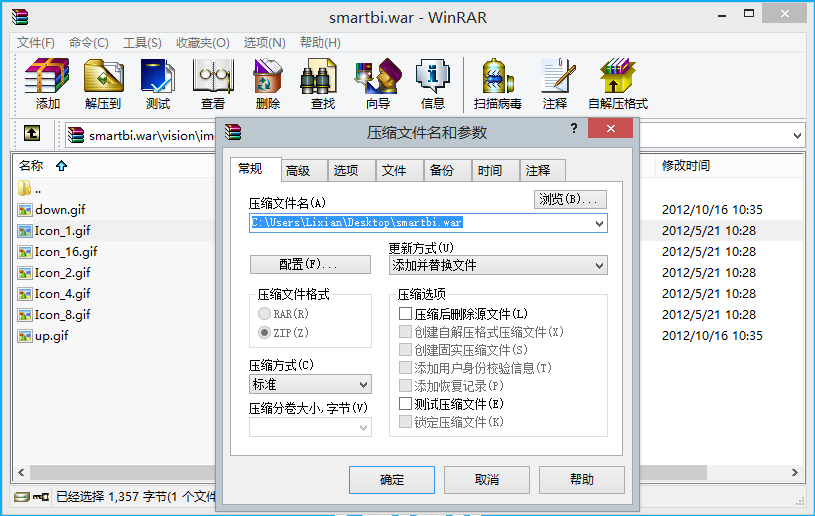Click the horizontal scrollbar right arrow
The image size is (815, 516).
coord(795,472)
